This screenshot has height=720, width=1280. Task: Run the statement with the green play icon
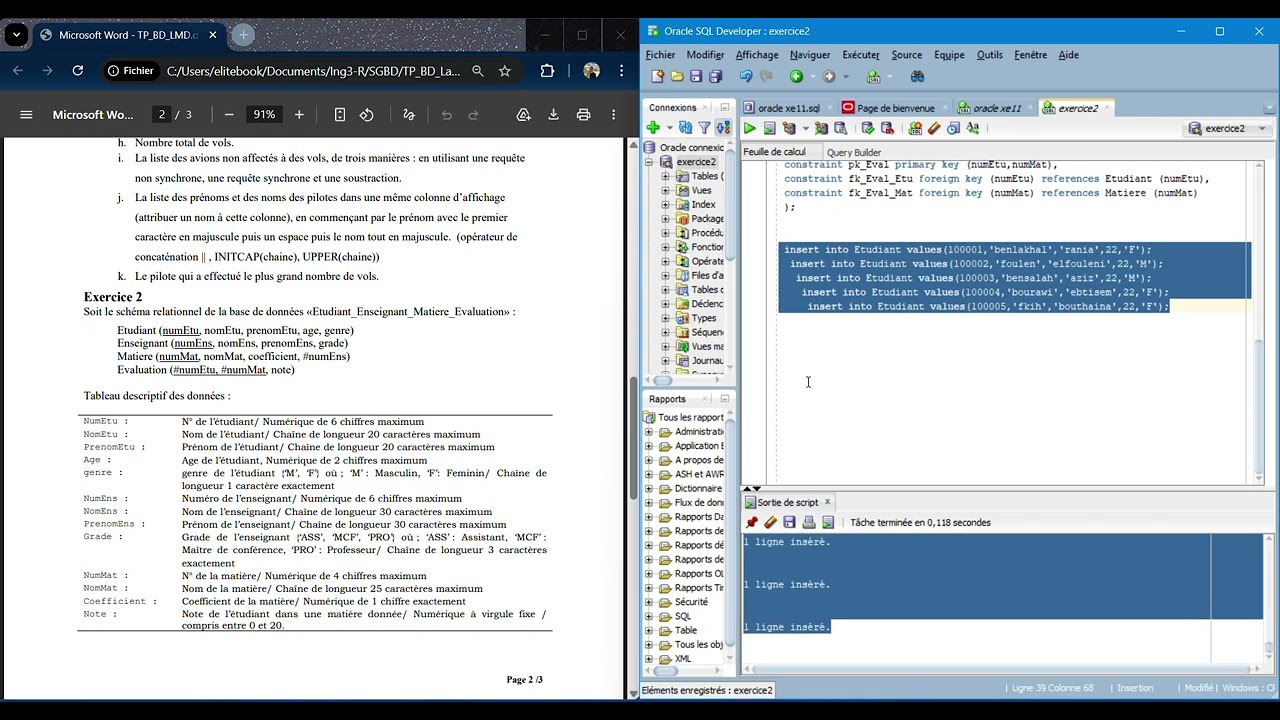click(749, 128)
